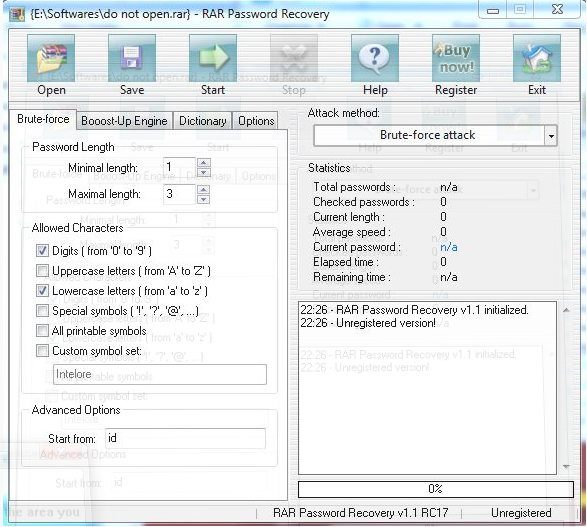Click the Custom symbol set text box

(160, 374)
